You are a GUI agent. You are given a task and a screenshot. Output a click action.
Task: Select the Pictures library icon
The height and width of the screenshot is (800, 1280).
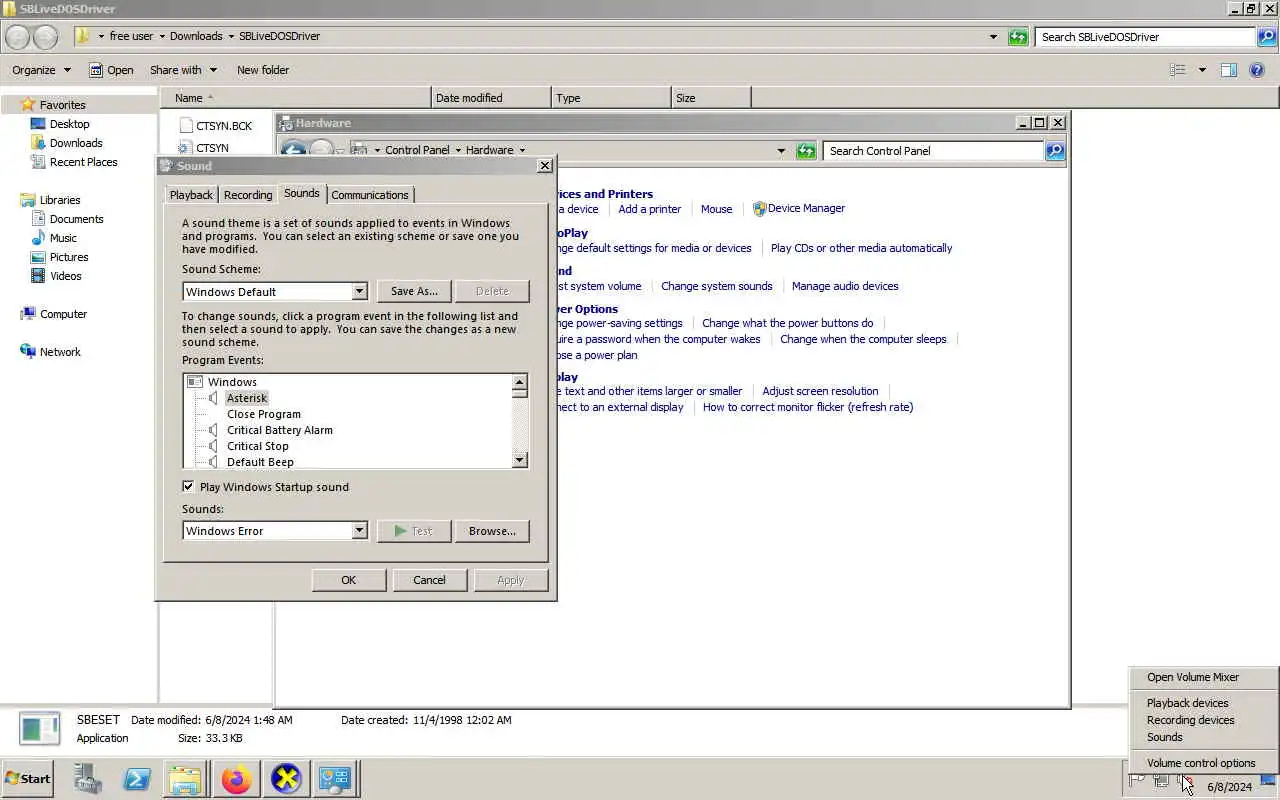coord(38,257)
